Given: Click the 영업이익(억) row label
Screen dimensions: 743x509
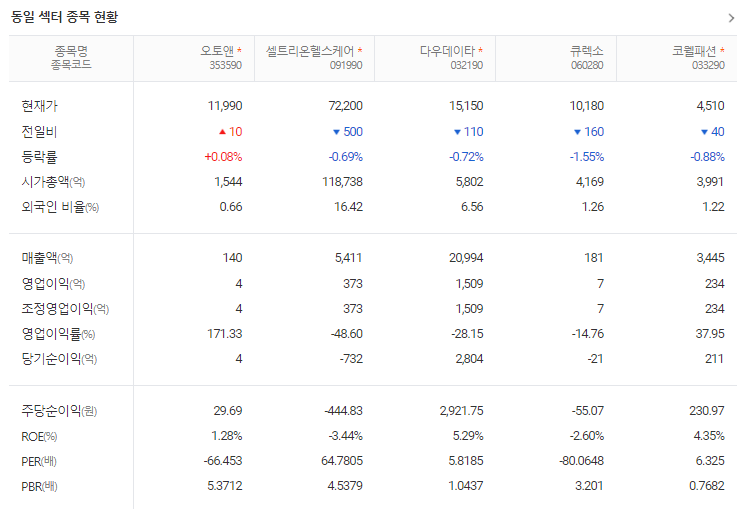Looking at the screenshot, I should pos(53,283).
